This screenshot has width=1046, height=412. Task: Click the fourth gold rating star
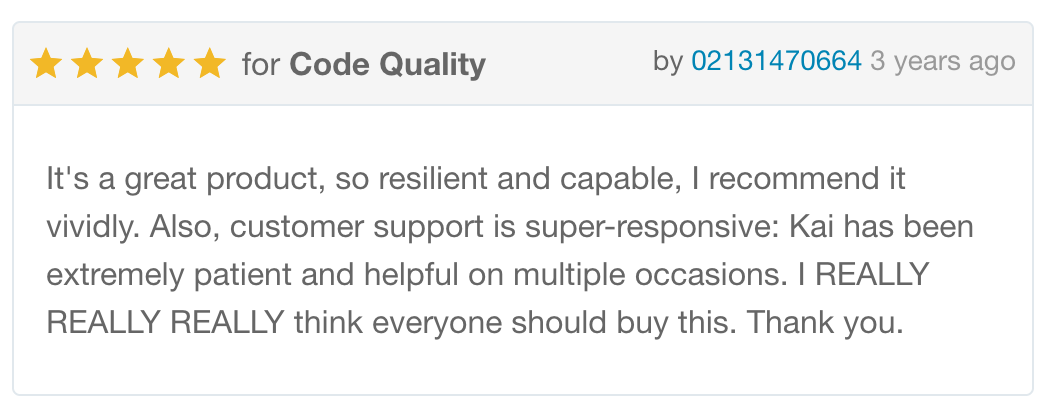[x=169, y=65]
